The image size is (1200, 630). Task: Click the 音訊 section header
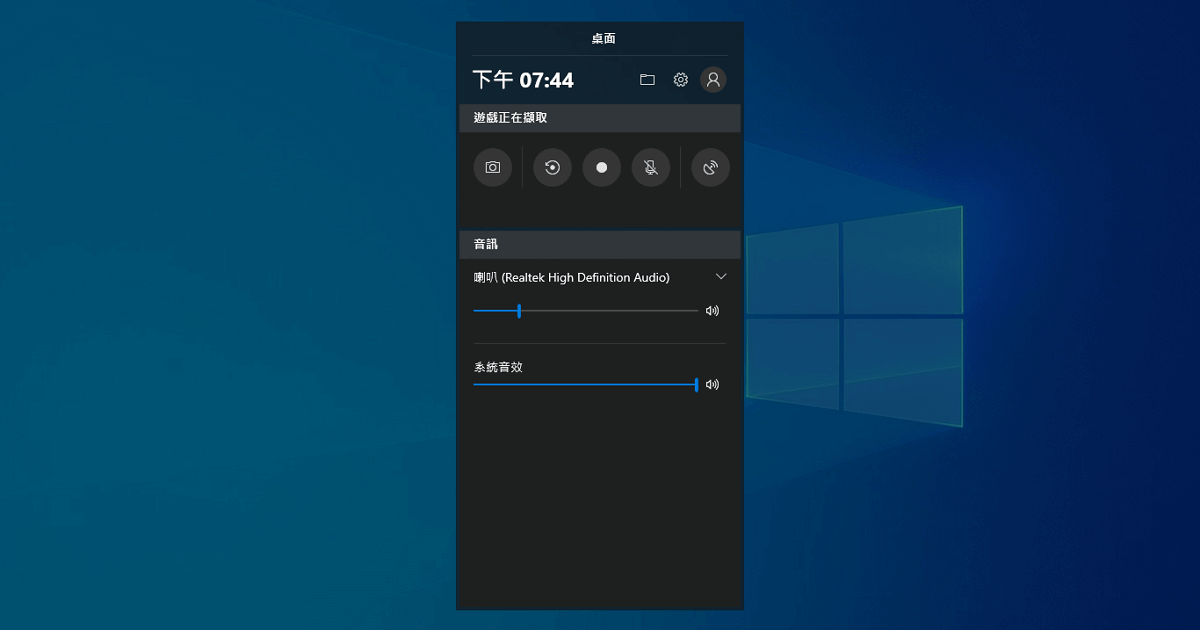tap(600, 244)
